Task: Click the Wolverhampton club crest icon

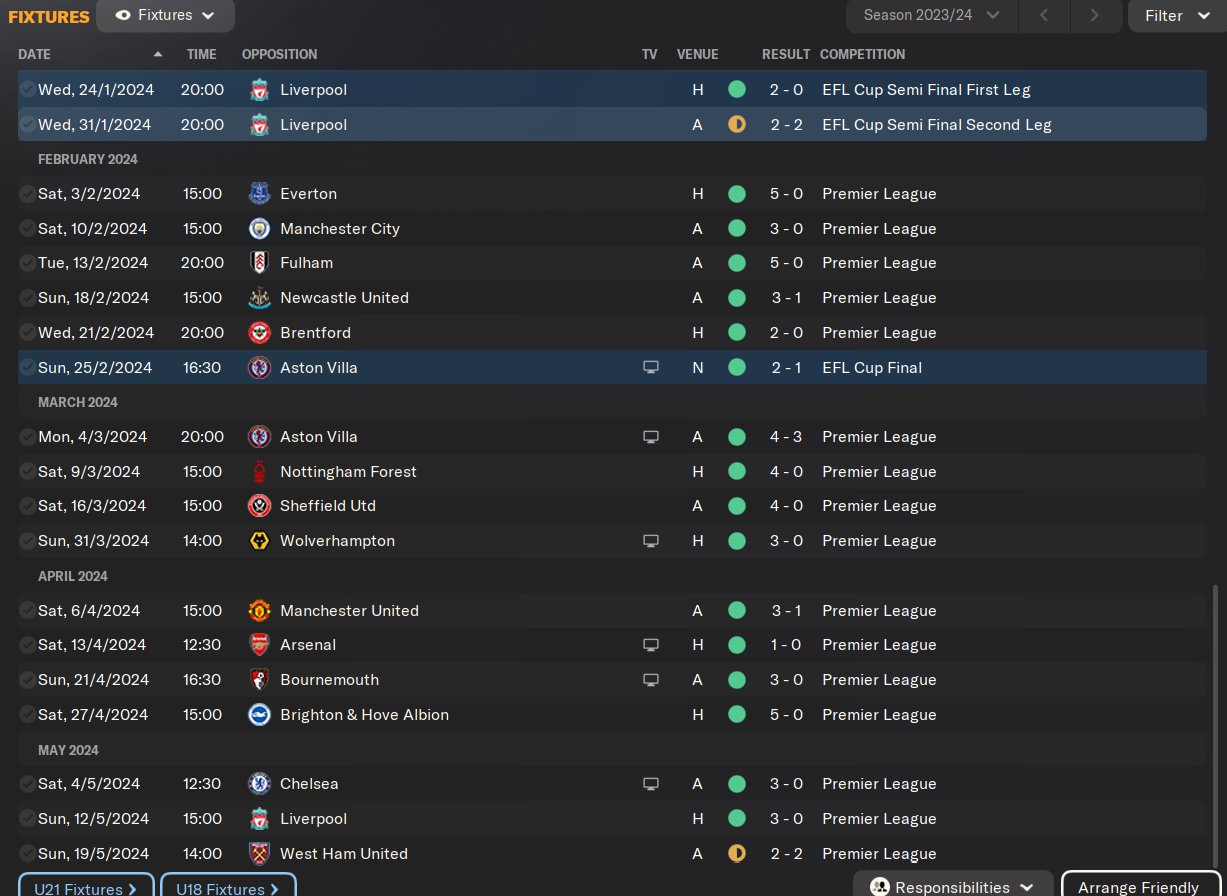Action: tap(259, 541)
